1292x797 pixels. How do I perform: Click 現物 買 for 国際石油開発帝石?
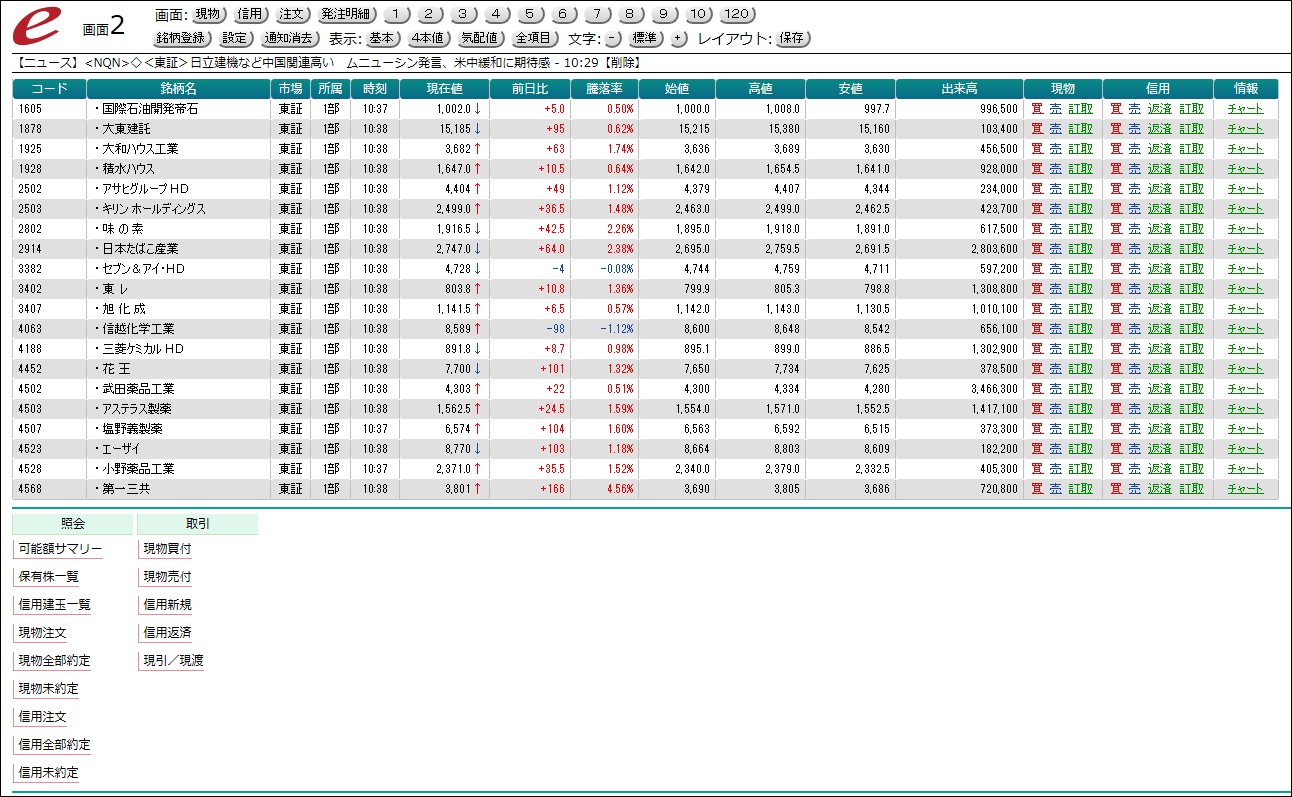coord(1037,109)
